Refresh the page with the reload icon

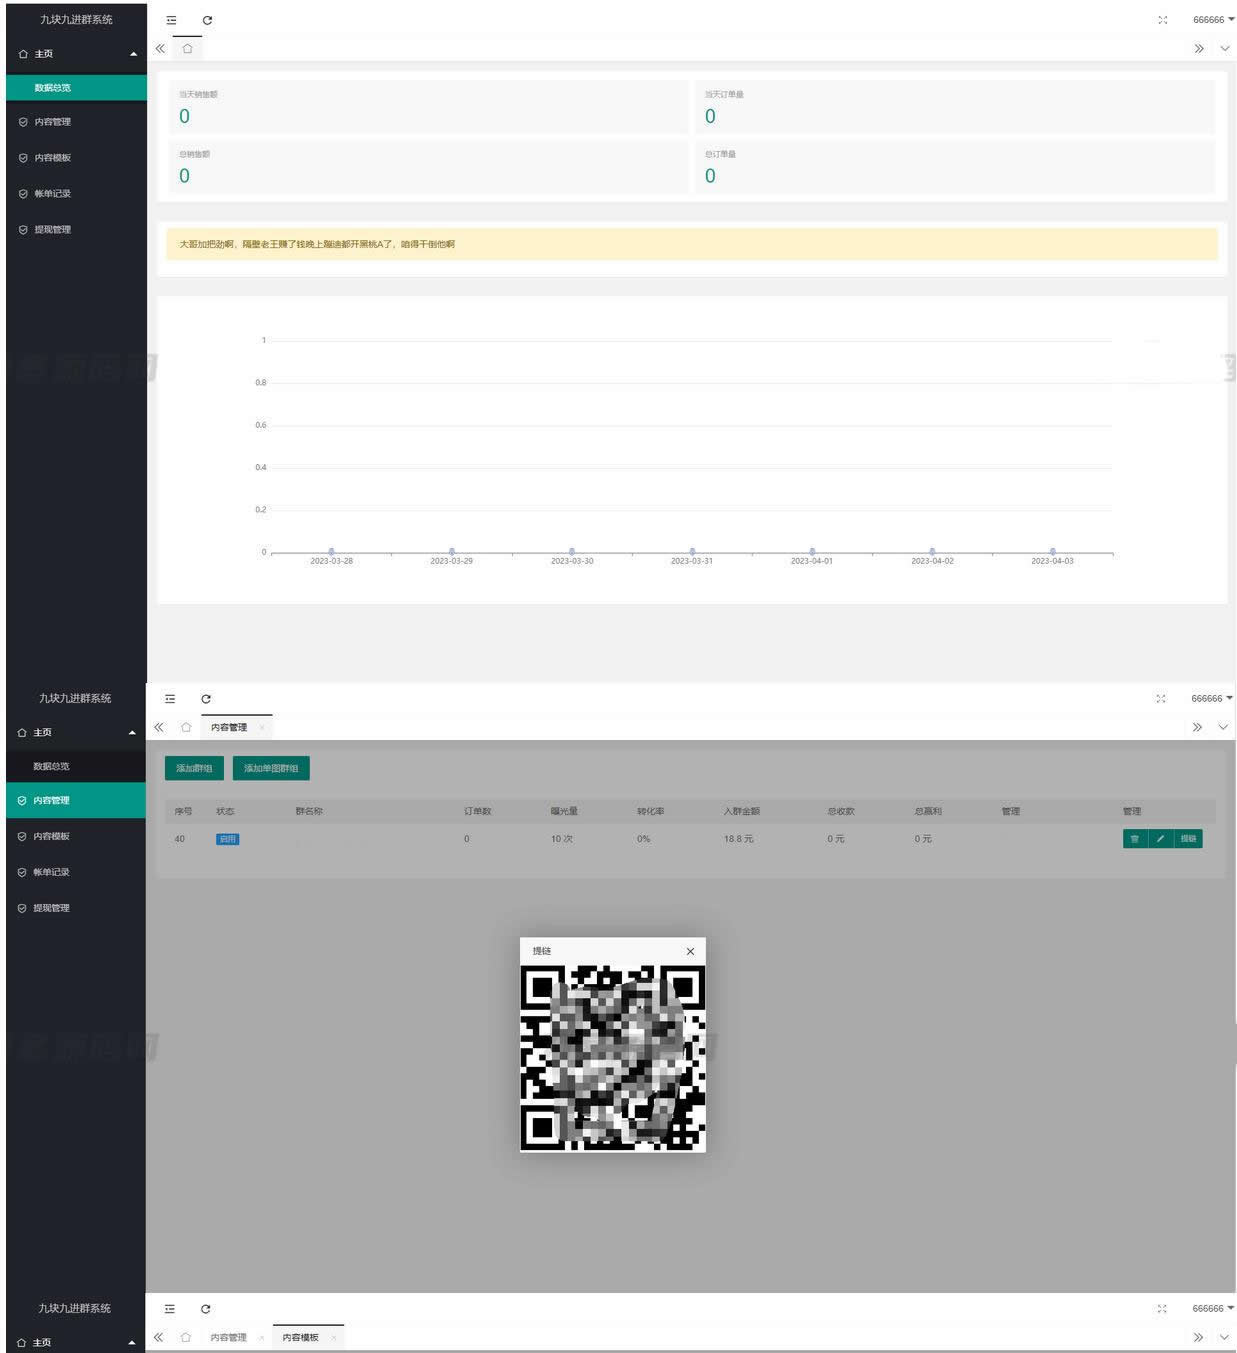point(207,20)
